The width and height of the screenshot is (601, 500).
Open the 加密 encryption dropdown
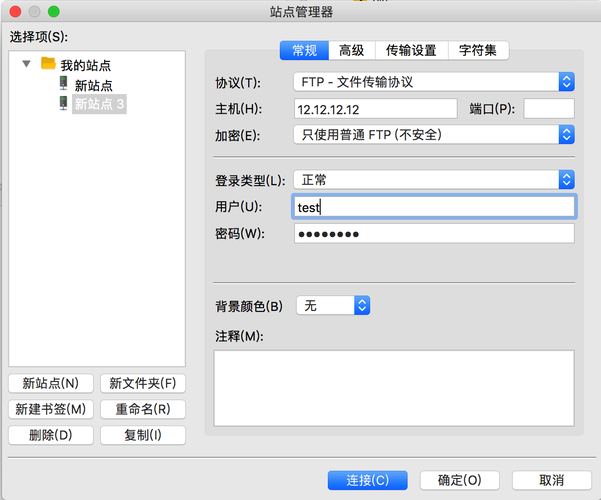[x=434, y=135]
